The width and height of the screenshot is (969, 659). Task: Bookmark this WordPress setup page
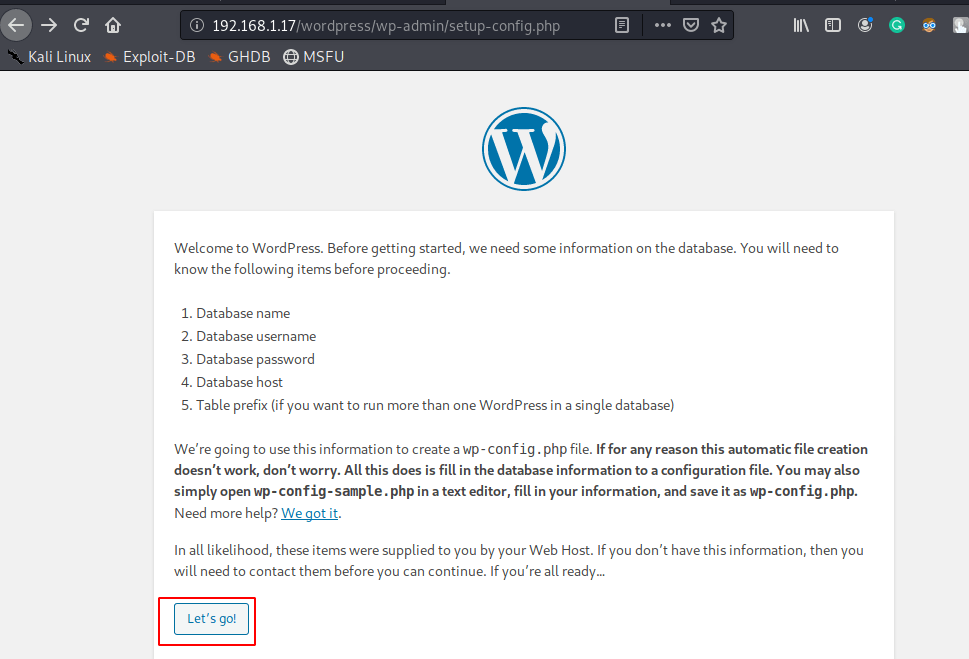coord(718,25)
